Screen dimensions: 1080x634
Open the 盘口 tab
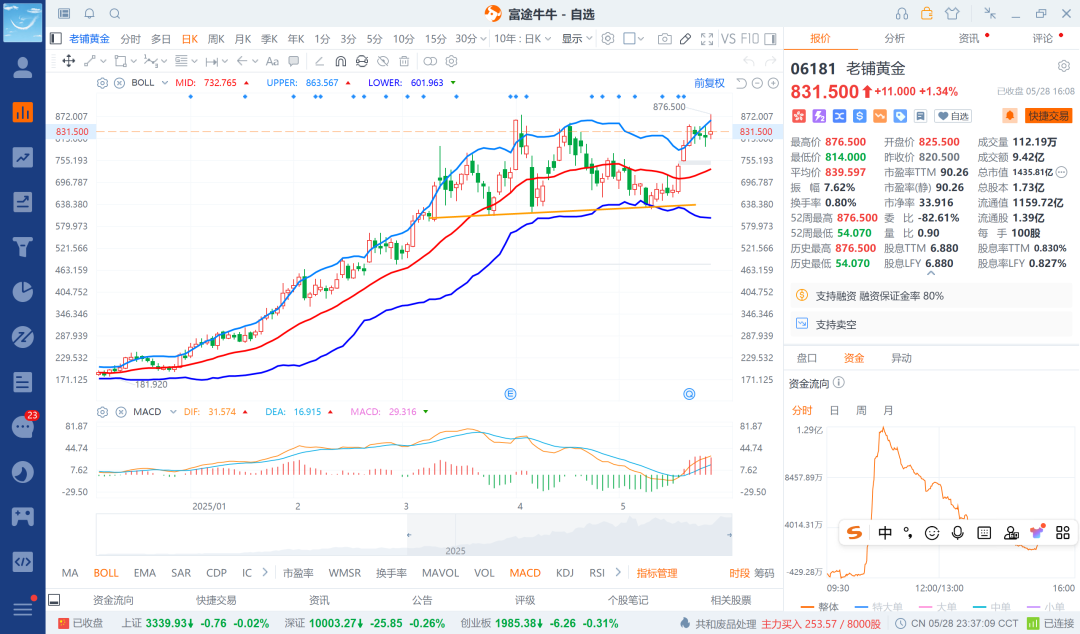807,358
